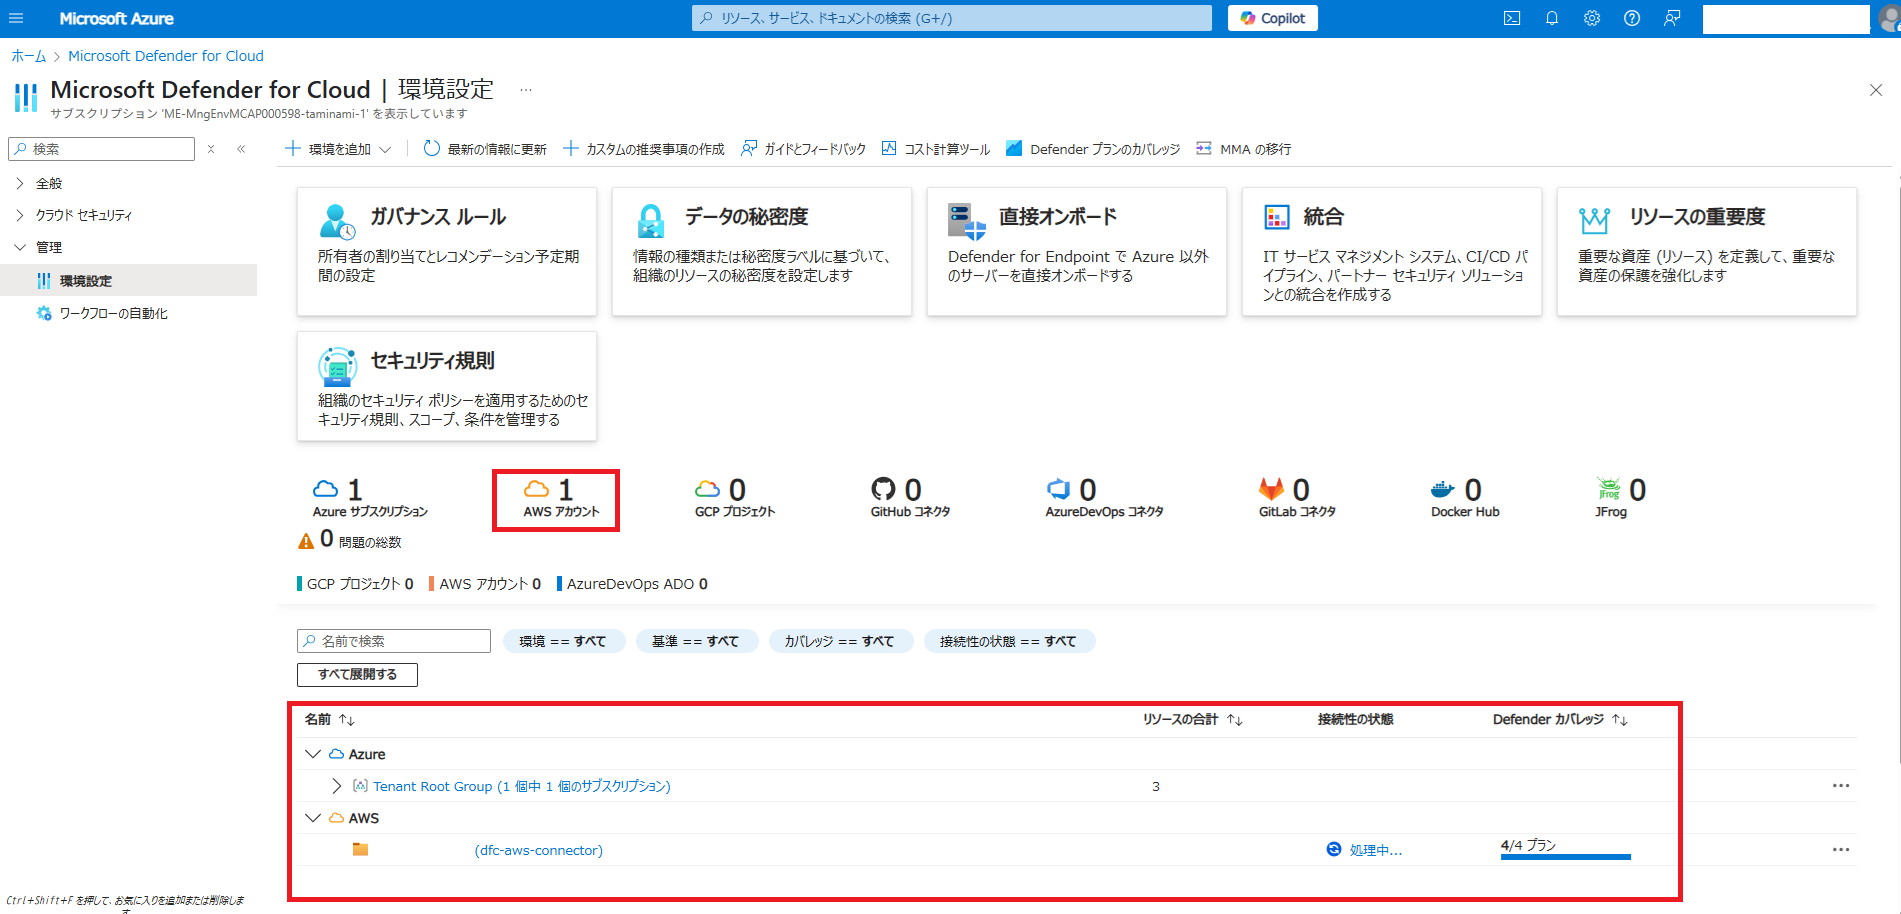Click 最新の情報に更新 refresh

click(485, 149)
